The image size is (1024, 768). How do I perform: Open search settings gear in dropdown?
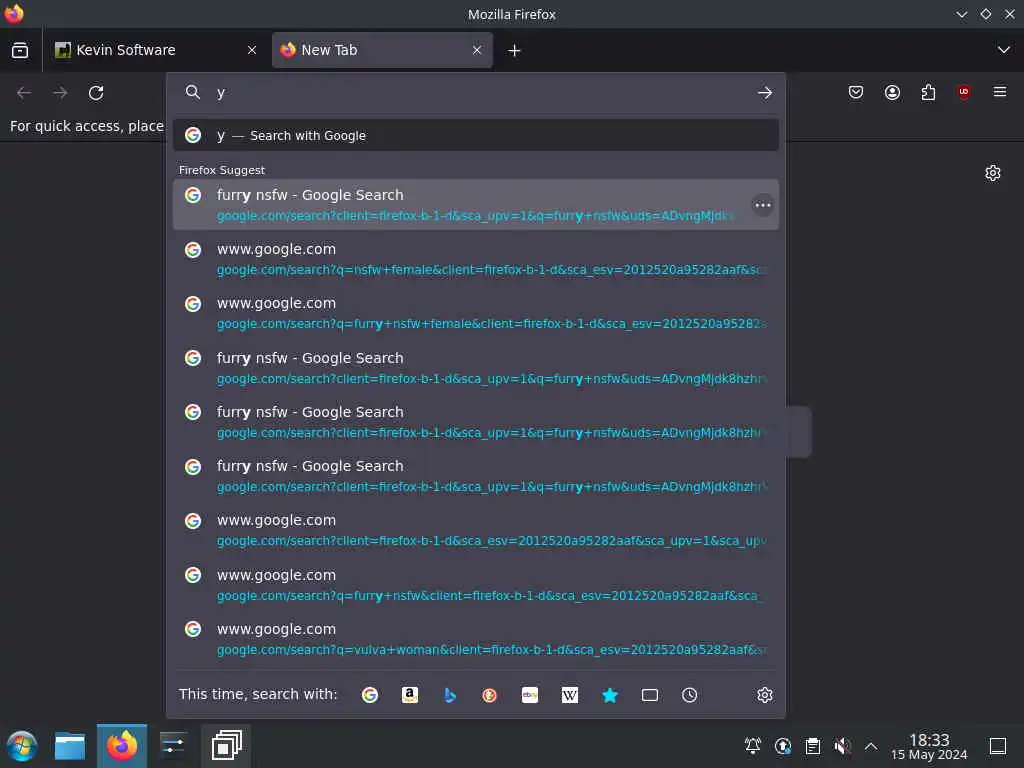[x=765, y=695]
